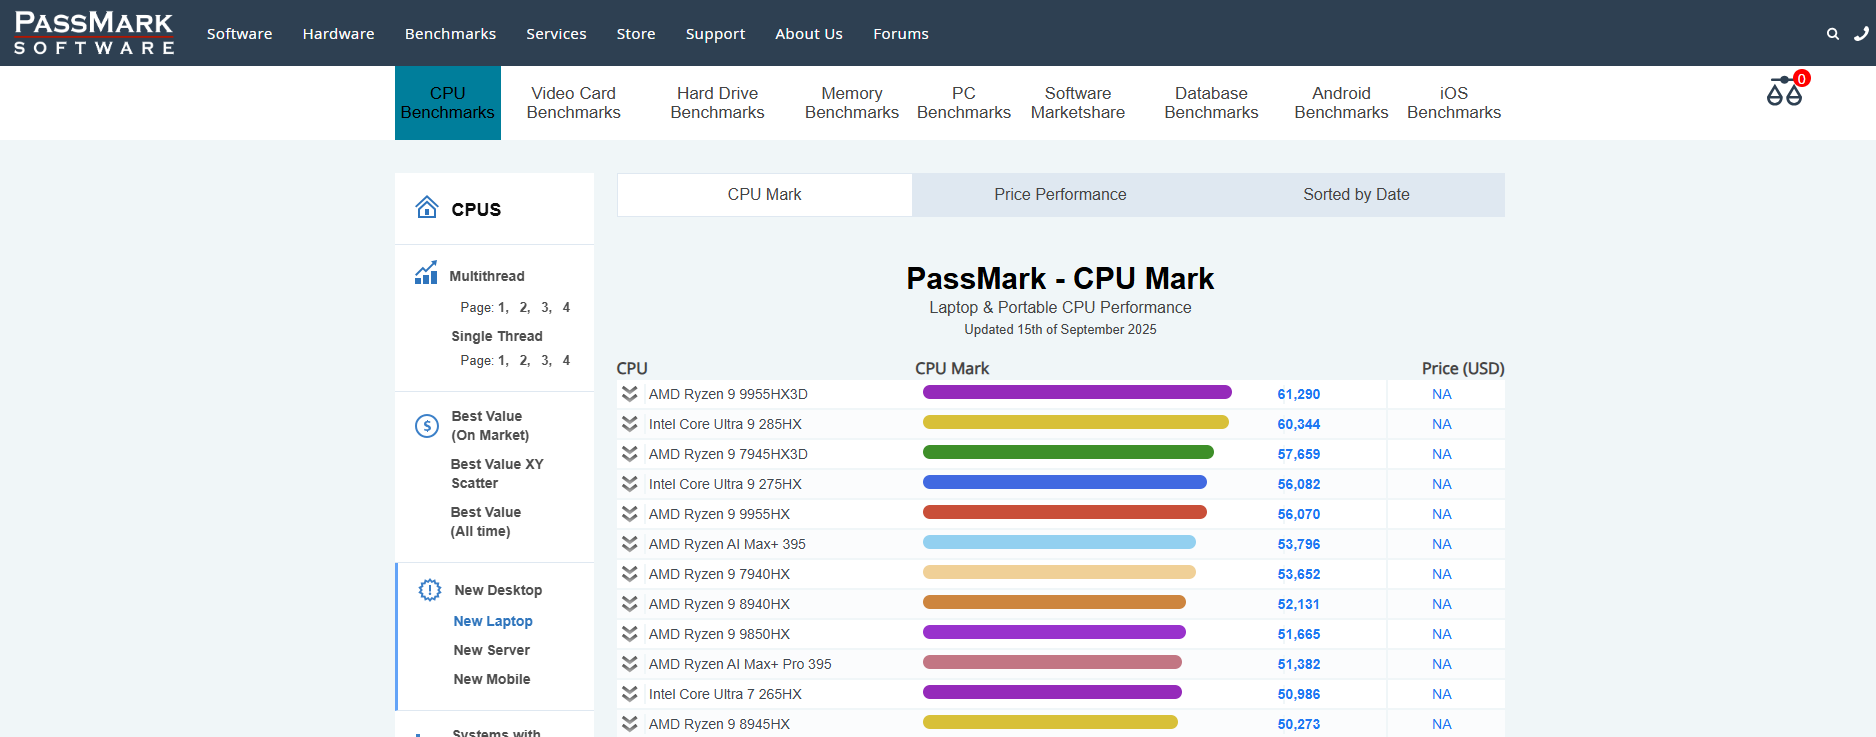Expand AMD Ryzen AI Max+ Pro 395 chevron
Image resolution: width=1876 pixels, height=737 pixels.
tap(629, 664)
